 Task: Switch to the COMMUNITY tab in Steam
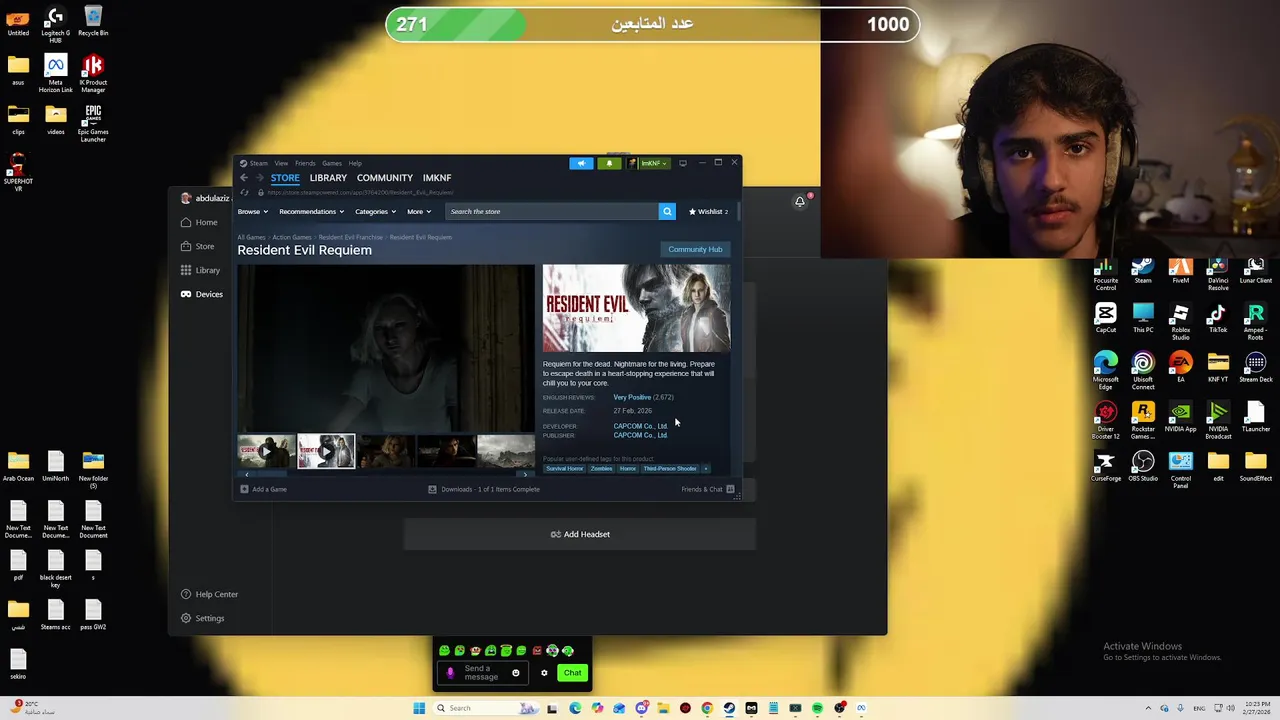385,178
